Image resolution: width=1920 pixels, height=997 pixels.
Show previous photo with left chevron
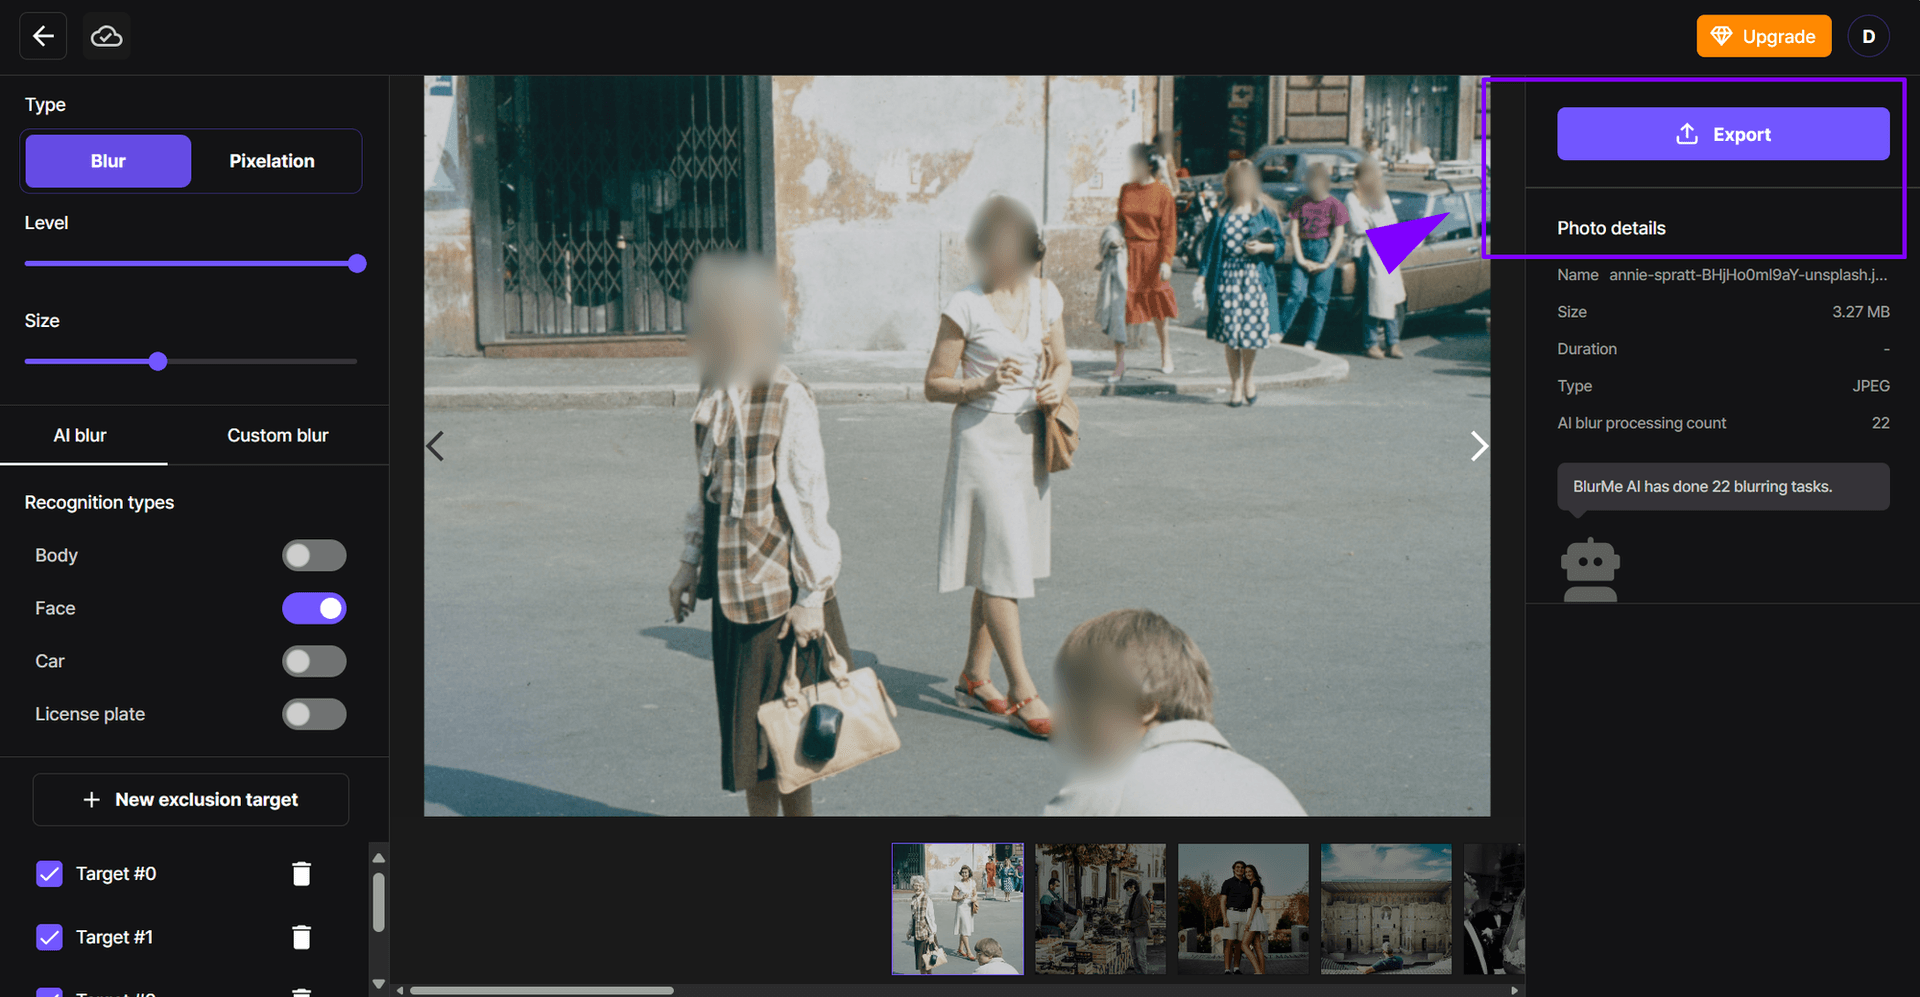[435, 446]
